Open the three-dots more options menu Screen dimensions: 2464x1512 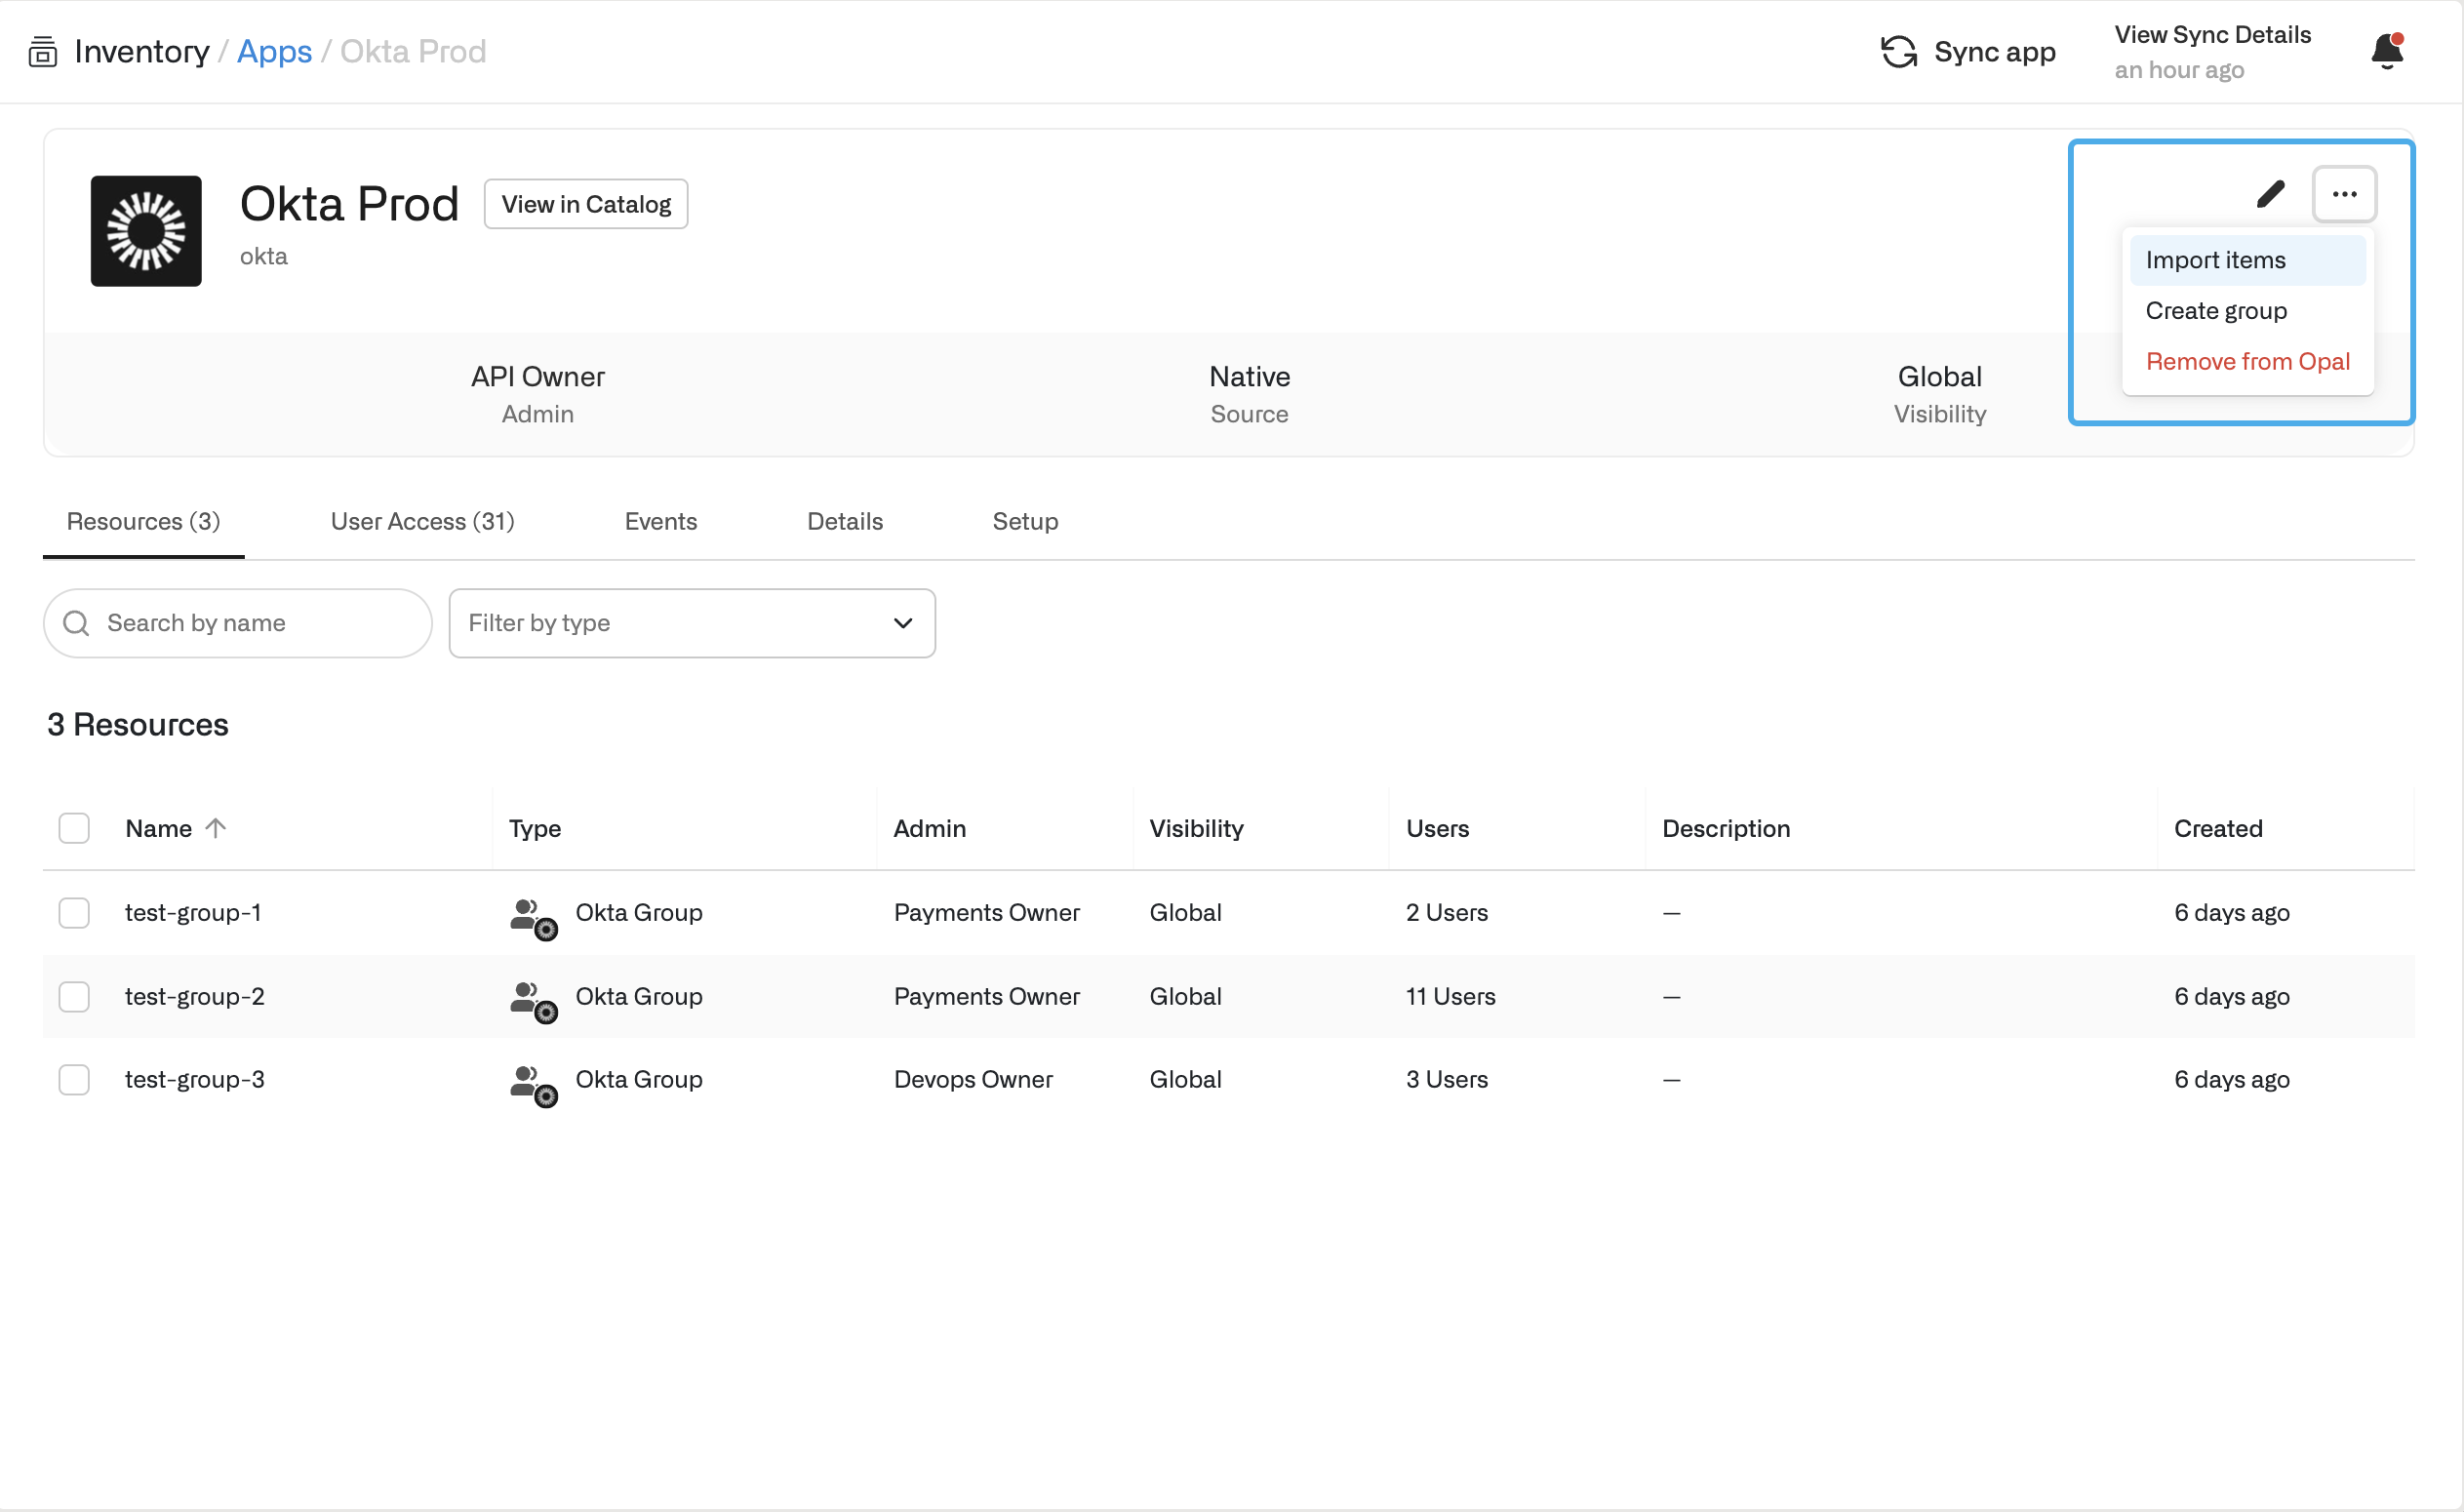click(2344, 194)
